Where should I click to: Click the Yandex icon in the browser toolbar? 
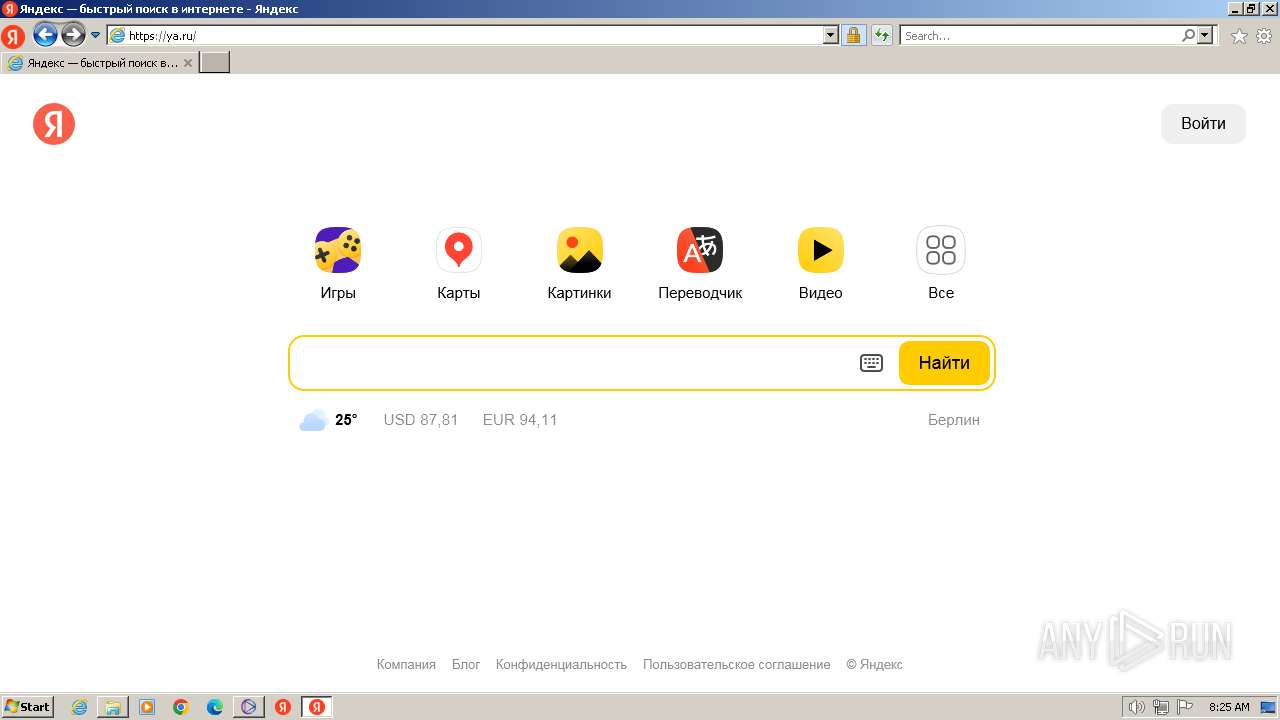[x=13, y=37]
